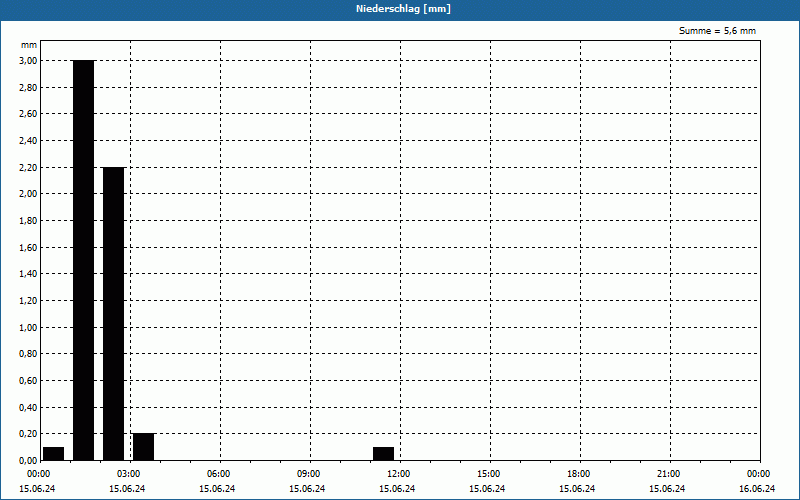The image size is (800, 500).
Task: Click the 15.06.24 date under 21:00
Action: click(x=667, y=489)
